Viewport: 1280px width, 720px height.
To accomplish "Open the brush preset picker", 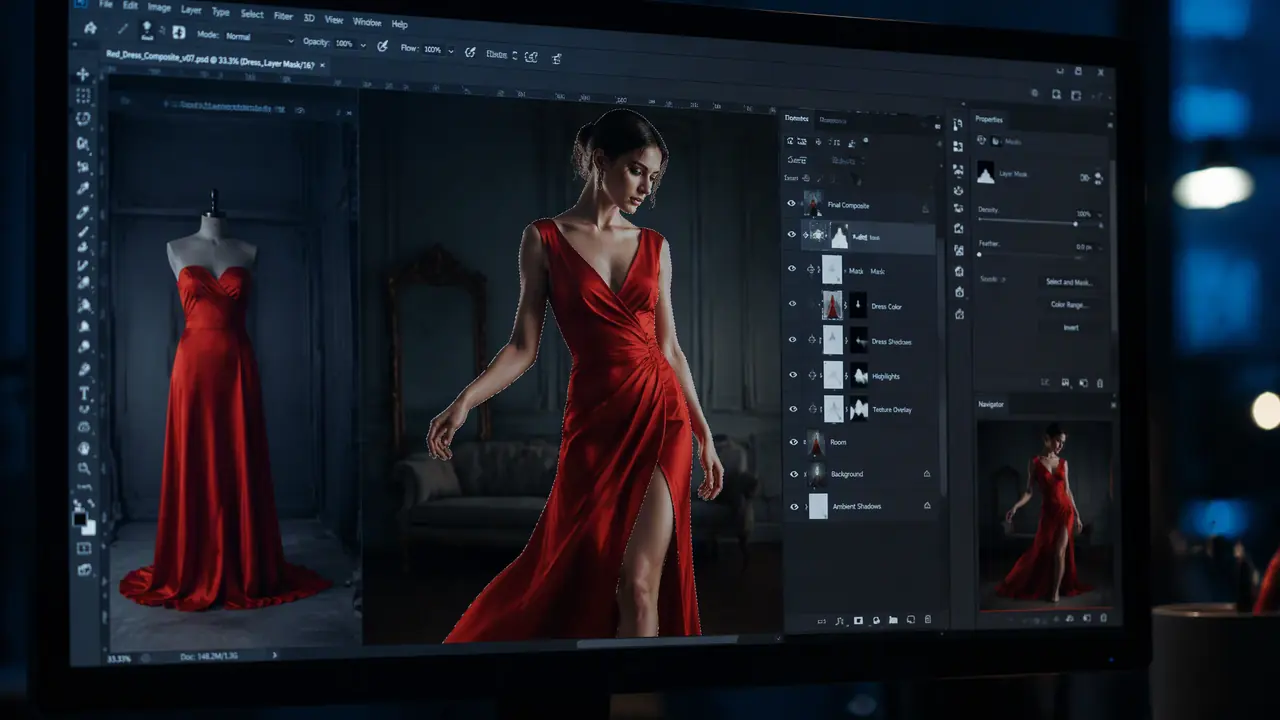I will pos(147,30).
